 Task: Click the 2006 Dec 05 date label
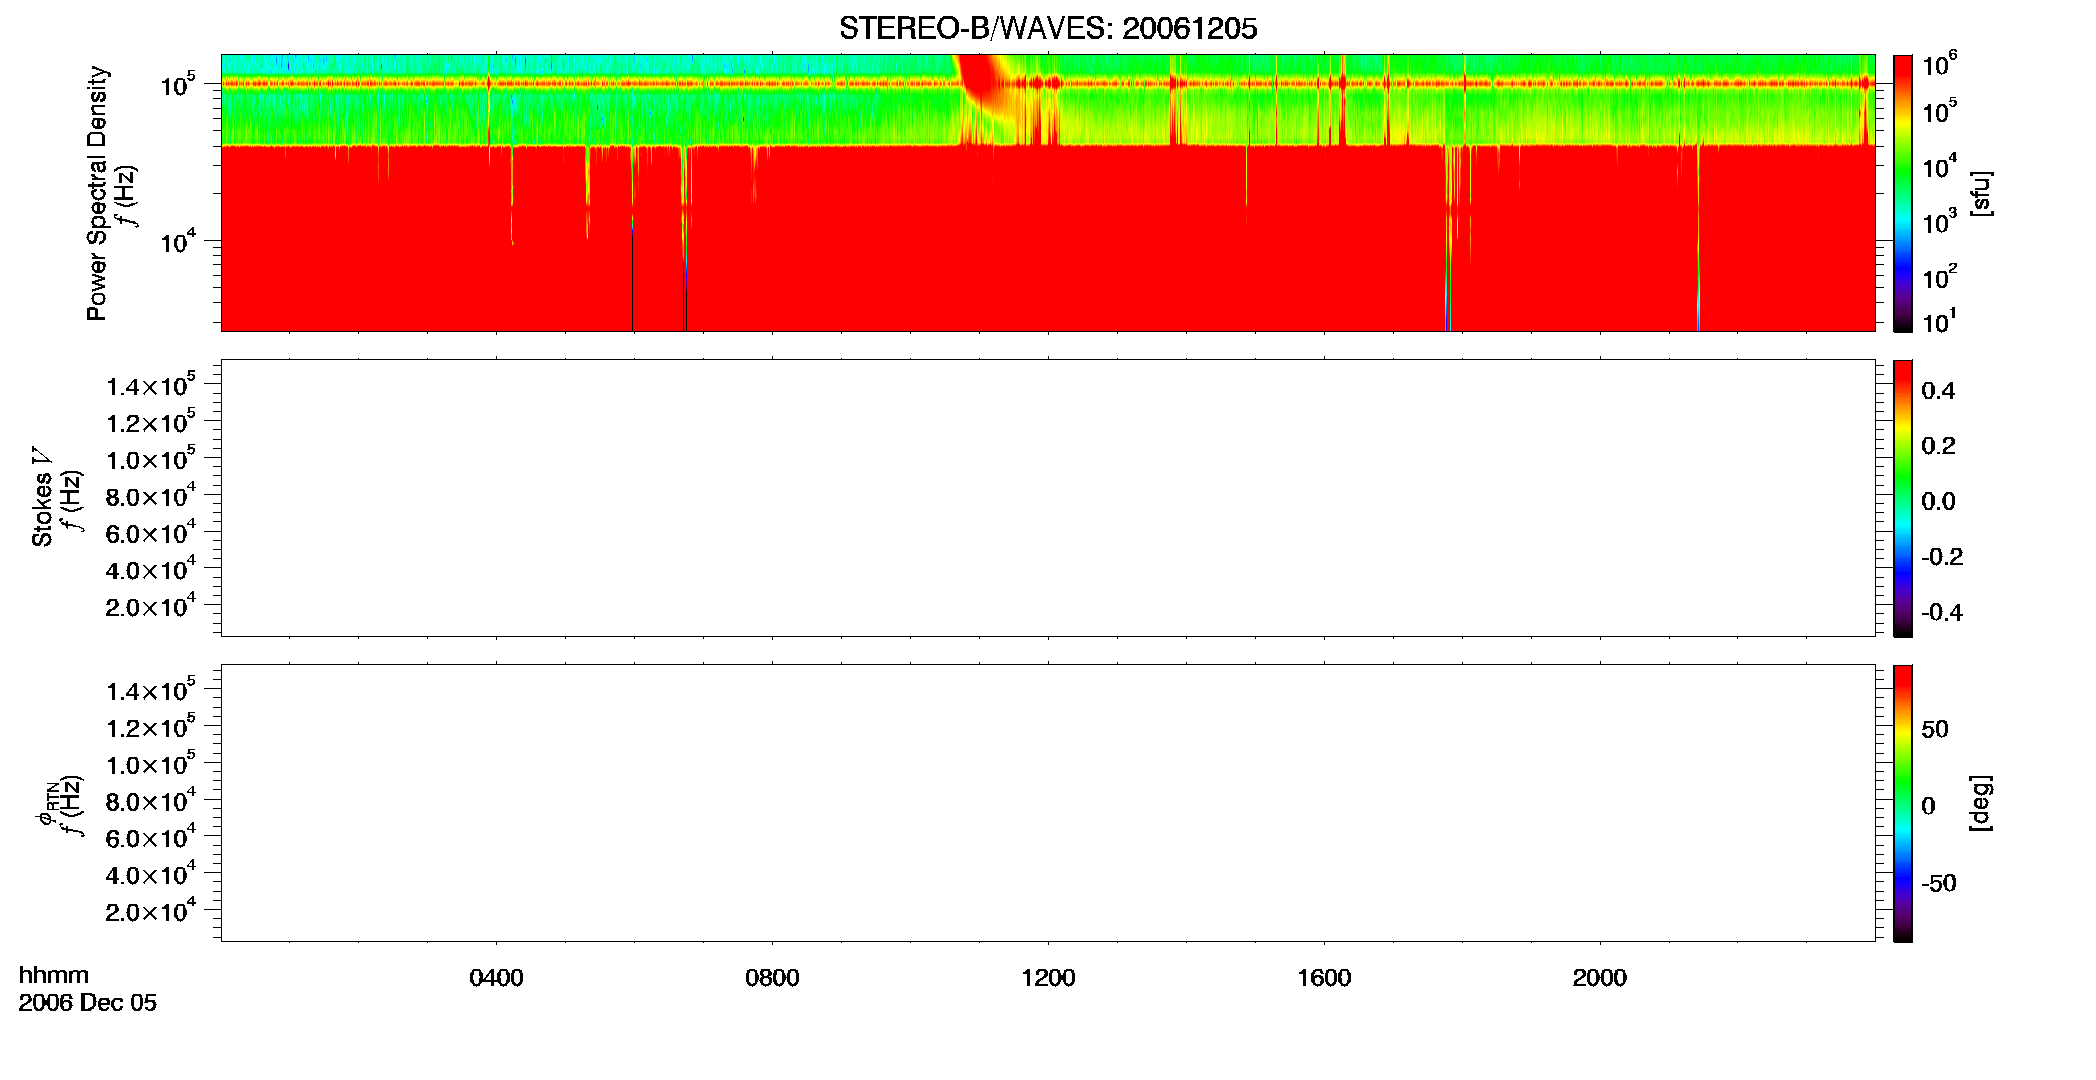tap(88, 1003)
